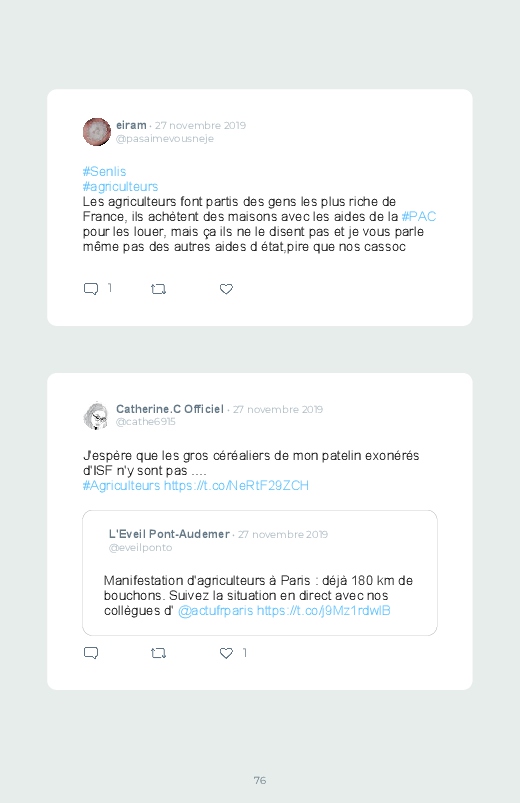Open eiram's profile avatar
The width and height of the screenshot is (520, 803).
[x=97, y=132]
